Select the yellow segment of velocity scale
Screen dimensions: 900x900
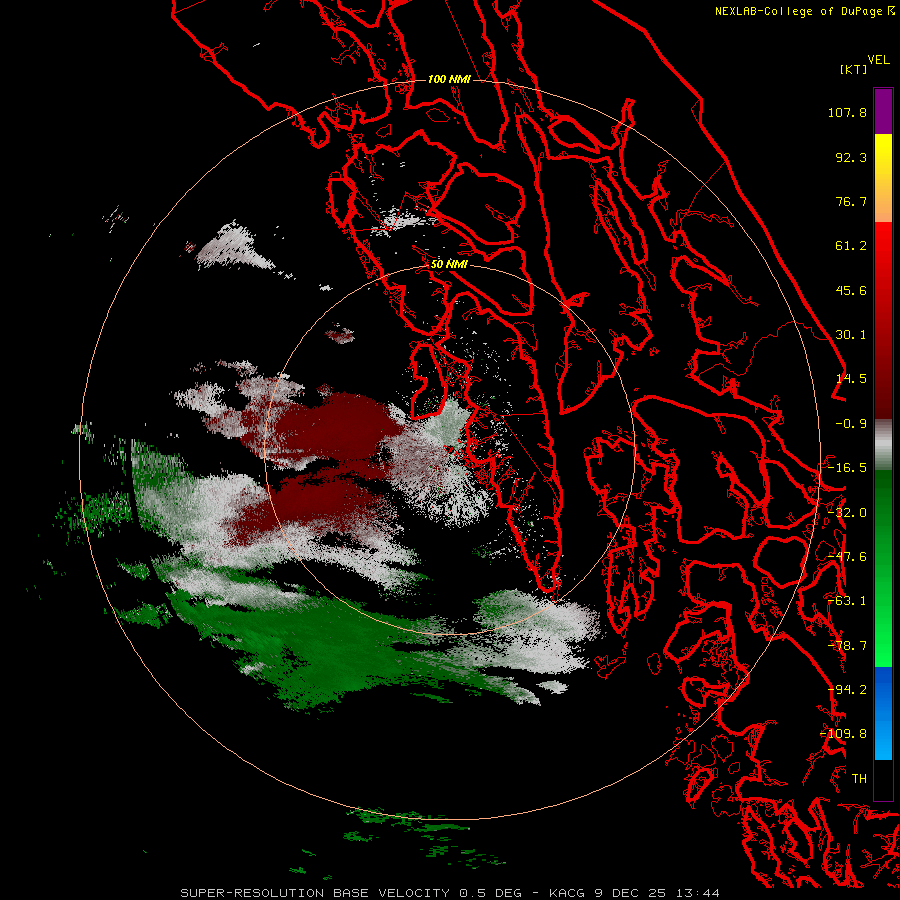[x=883, y=178]
